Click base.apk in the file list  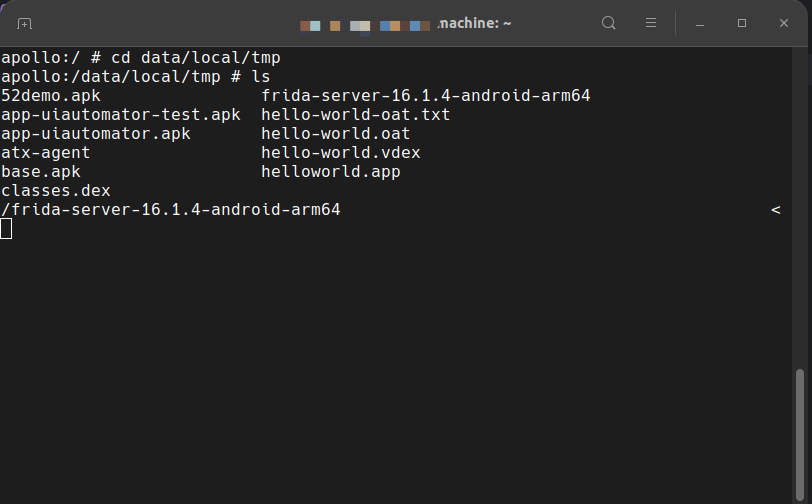pyautogui.click(x=41, y=172)
